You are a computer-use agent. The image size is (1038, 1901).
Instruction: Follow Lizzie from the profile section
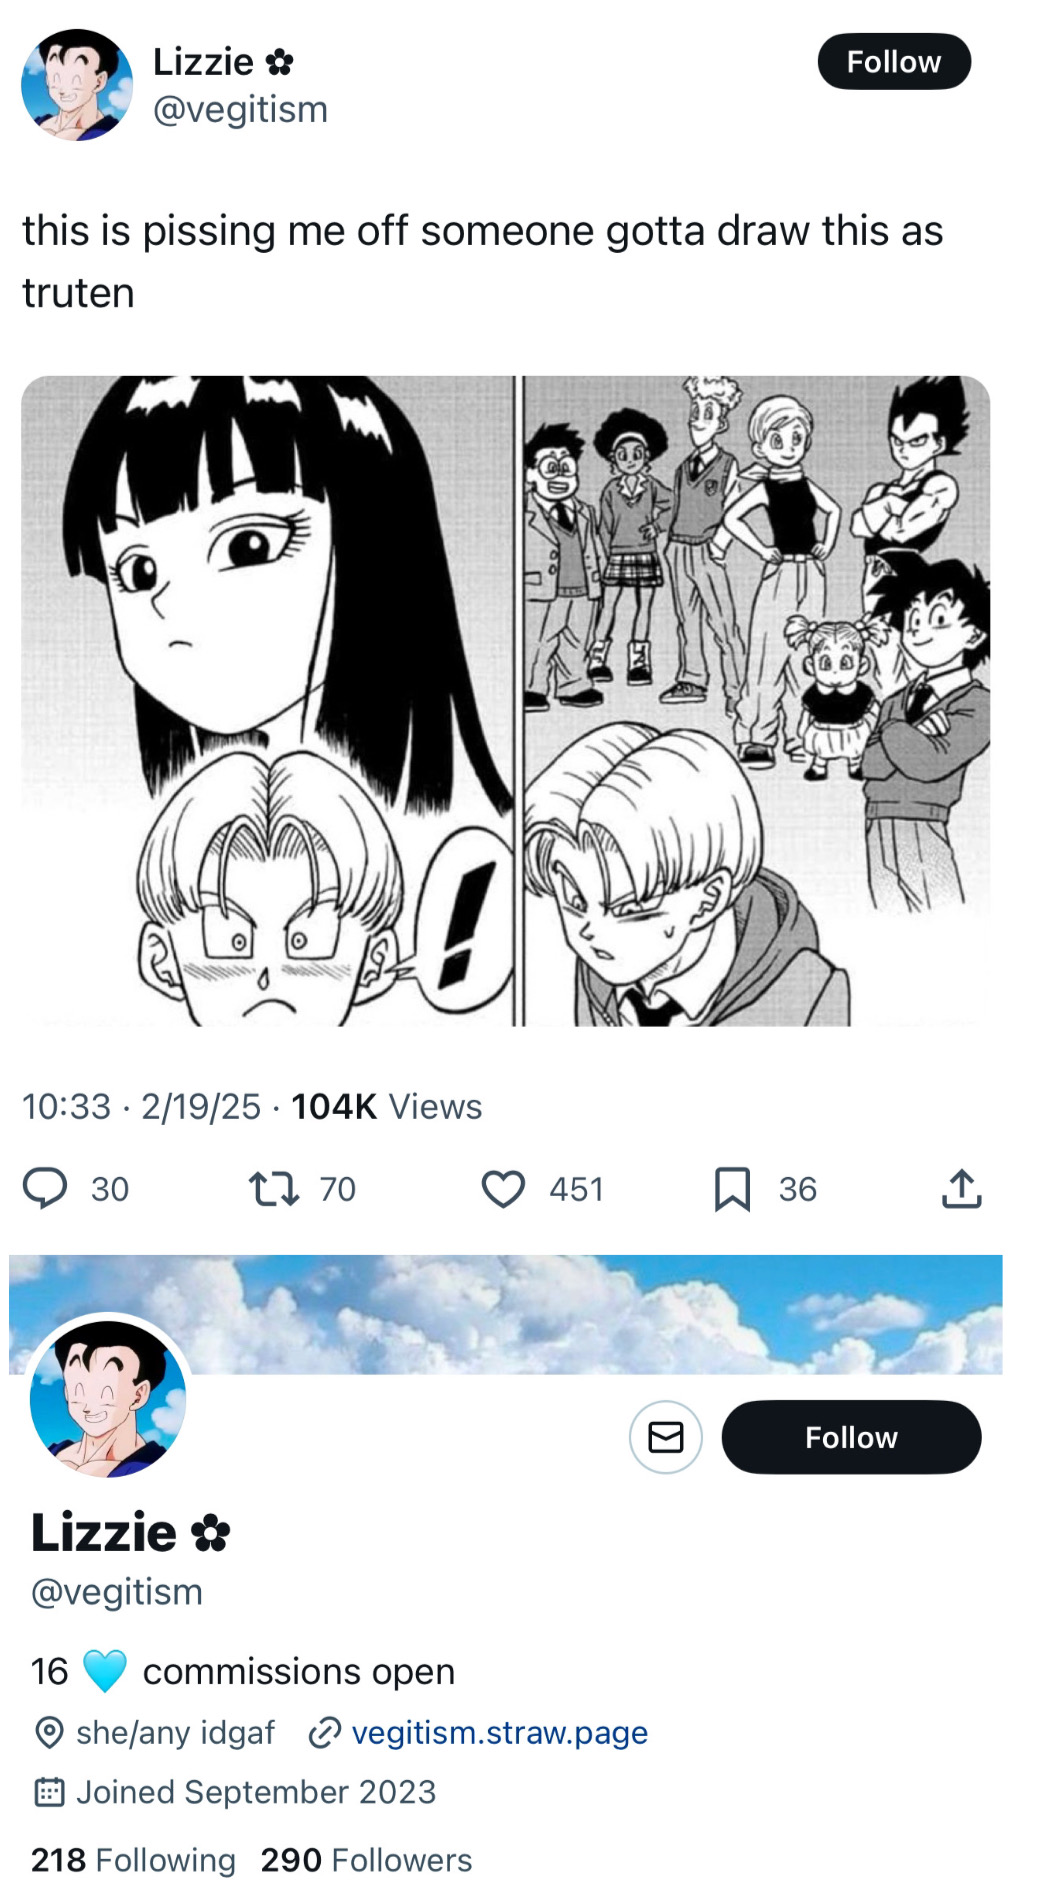[x=851, y=1437]
